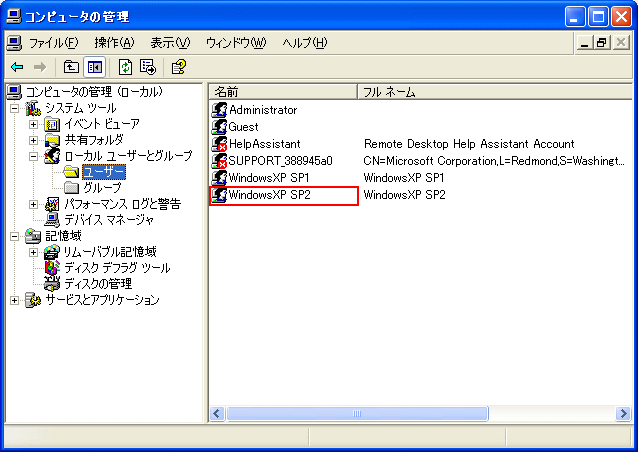638x452 pixels.
Task: Select リムーバブル記憶域 in the tree
Action: (110, 252)
